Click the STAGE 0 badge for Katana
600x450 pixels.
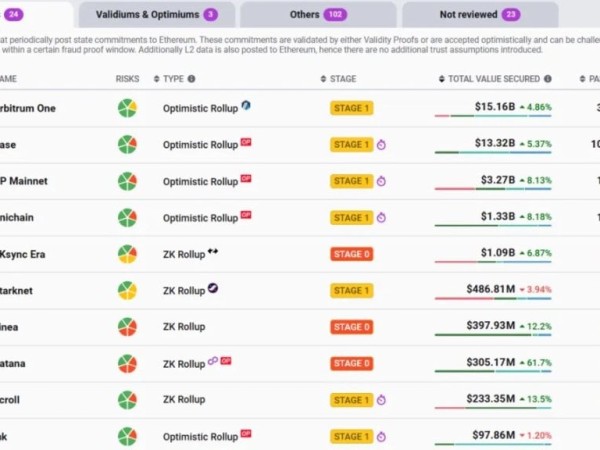(352, 364)
